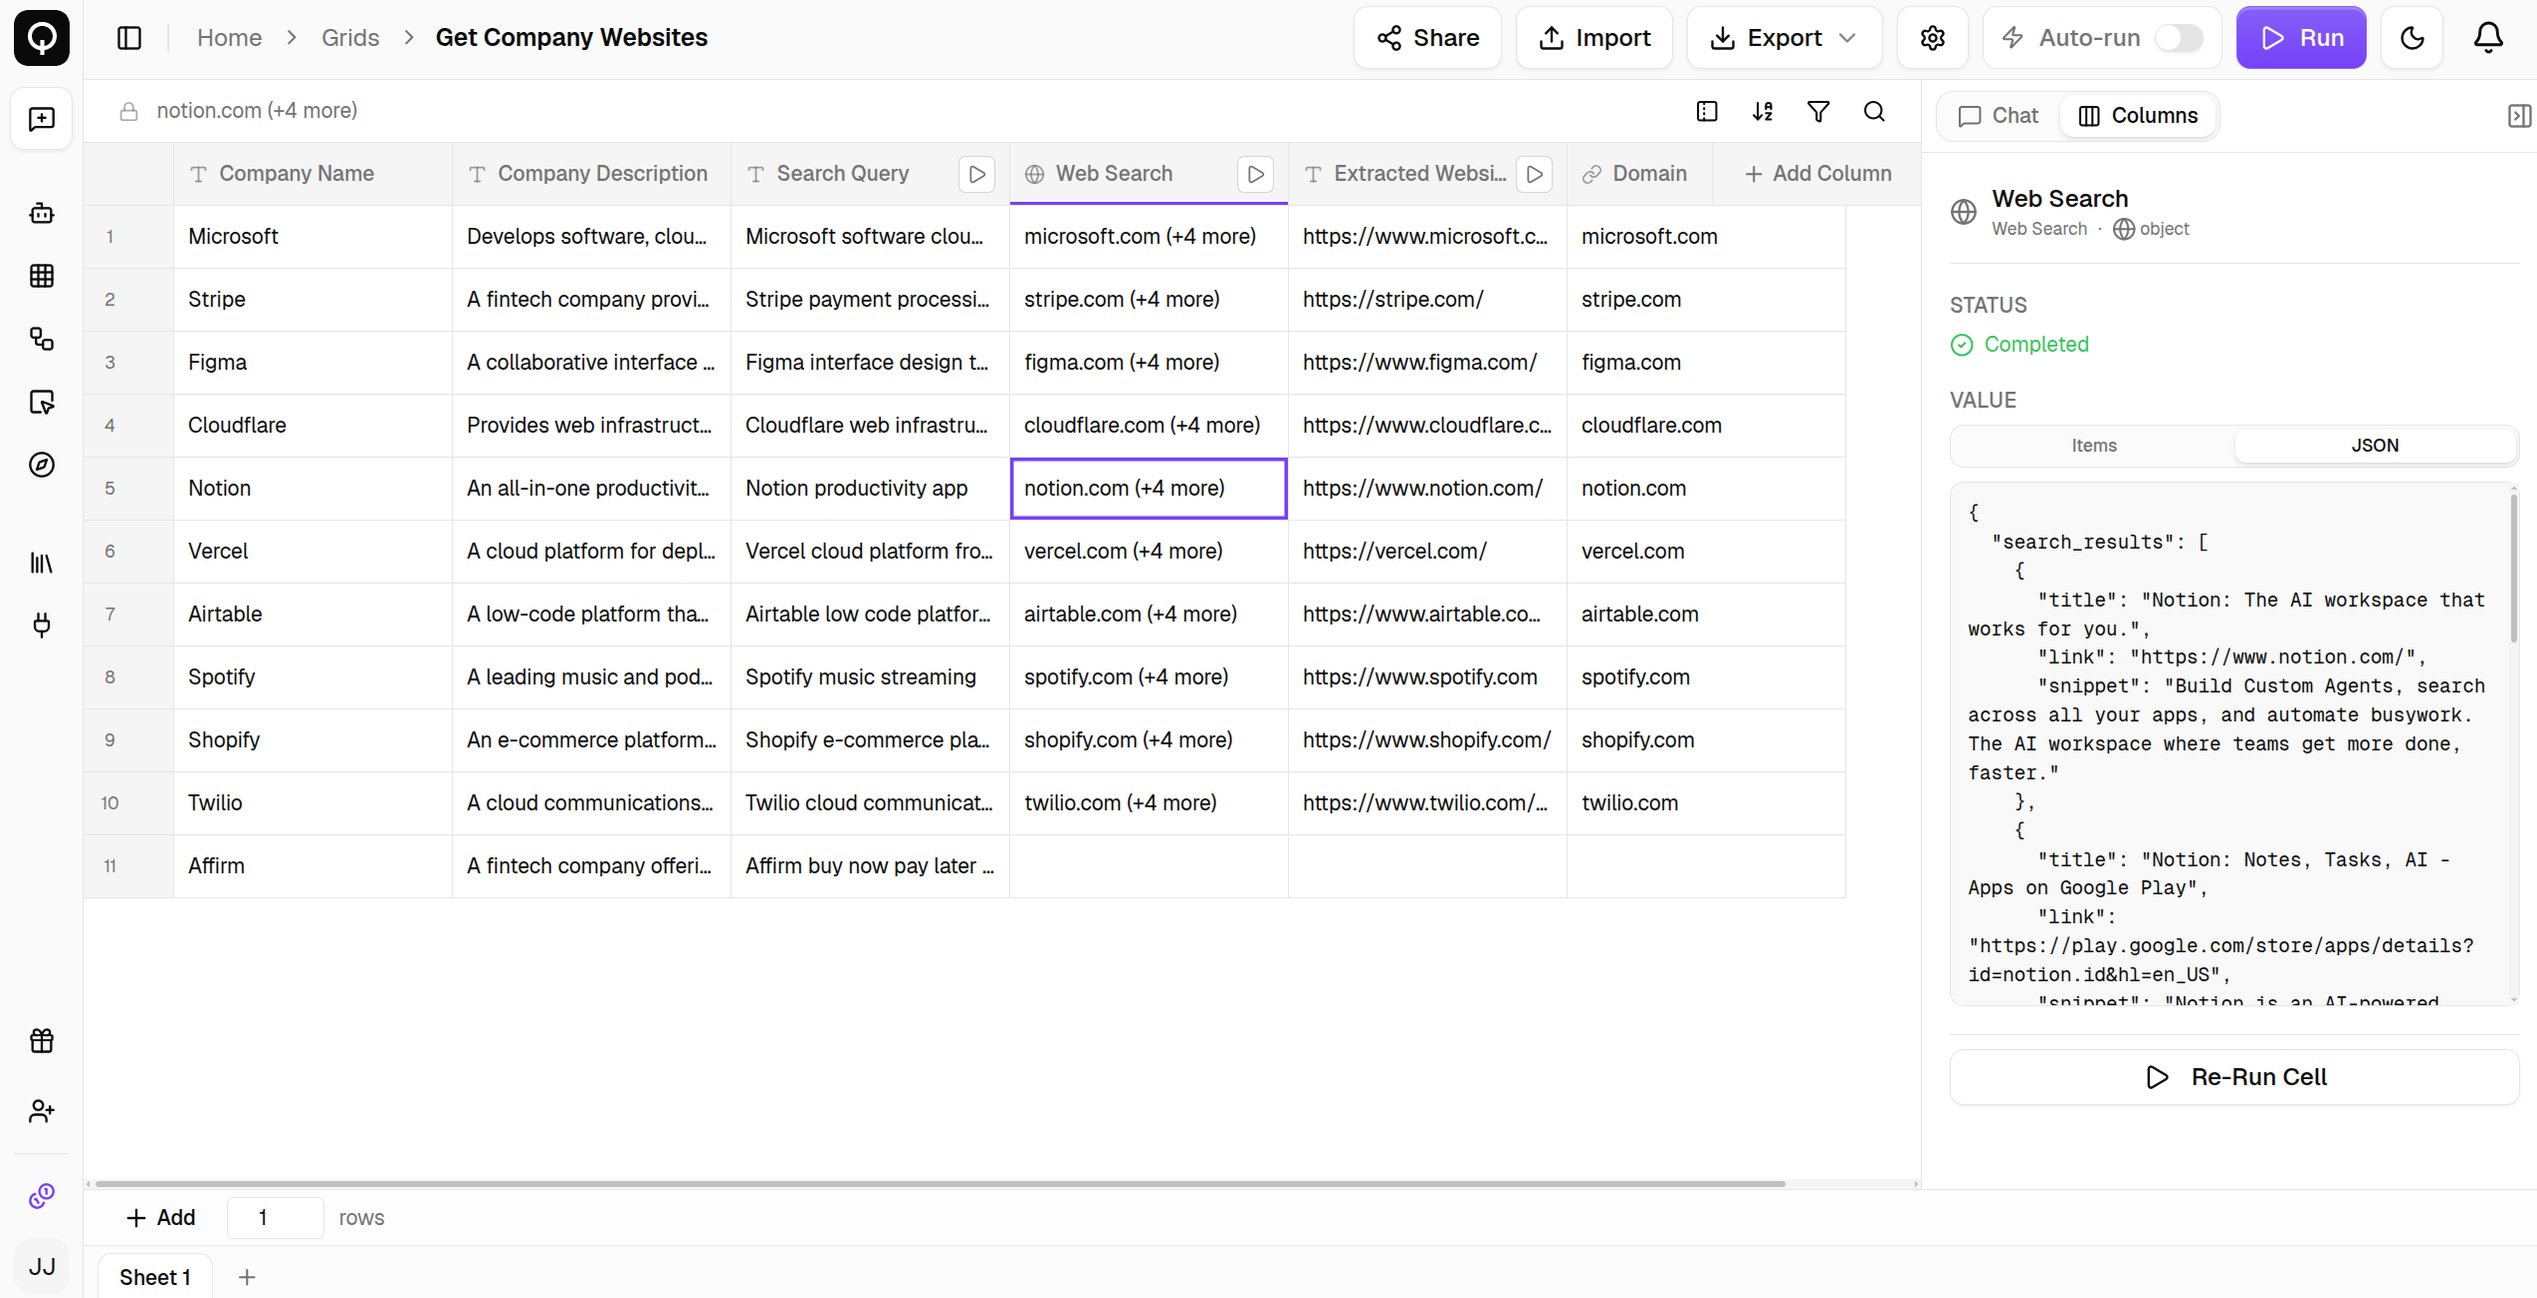Screen dimensions: 2537x1298
Task: Select the cell 'Microsoft'
Action: point(313,237)
